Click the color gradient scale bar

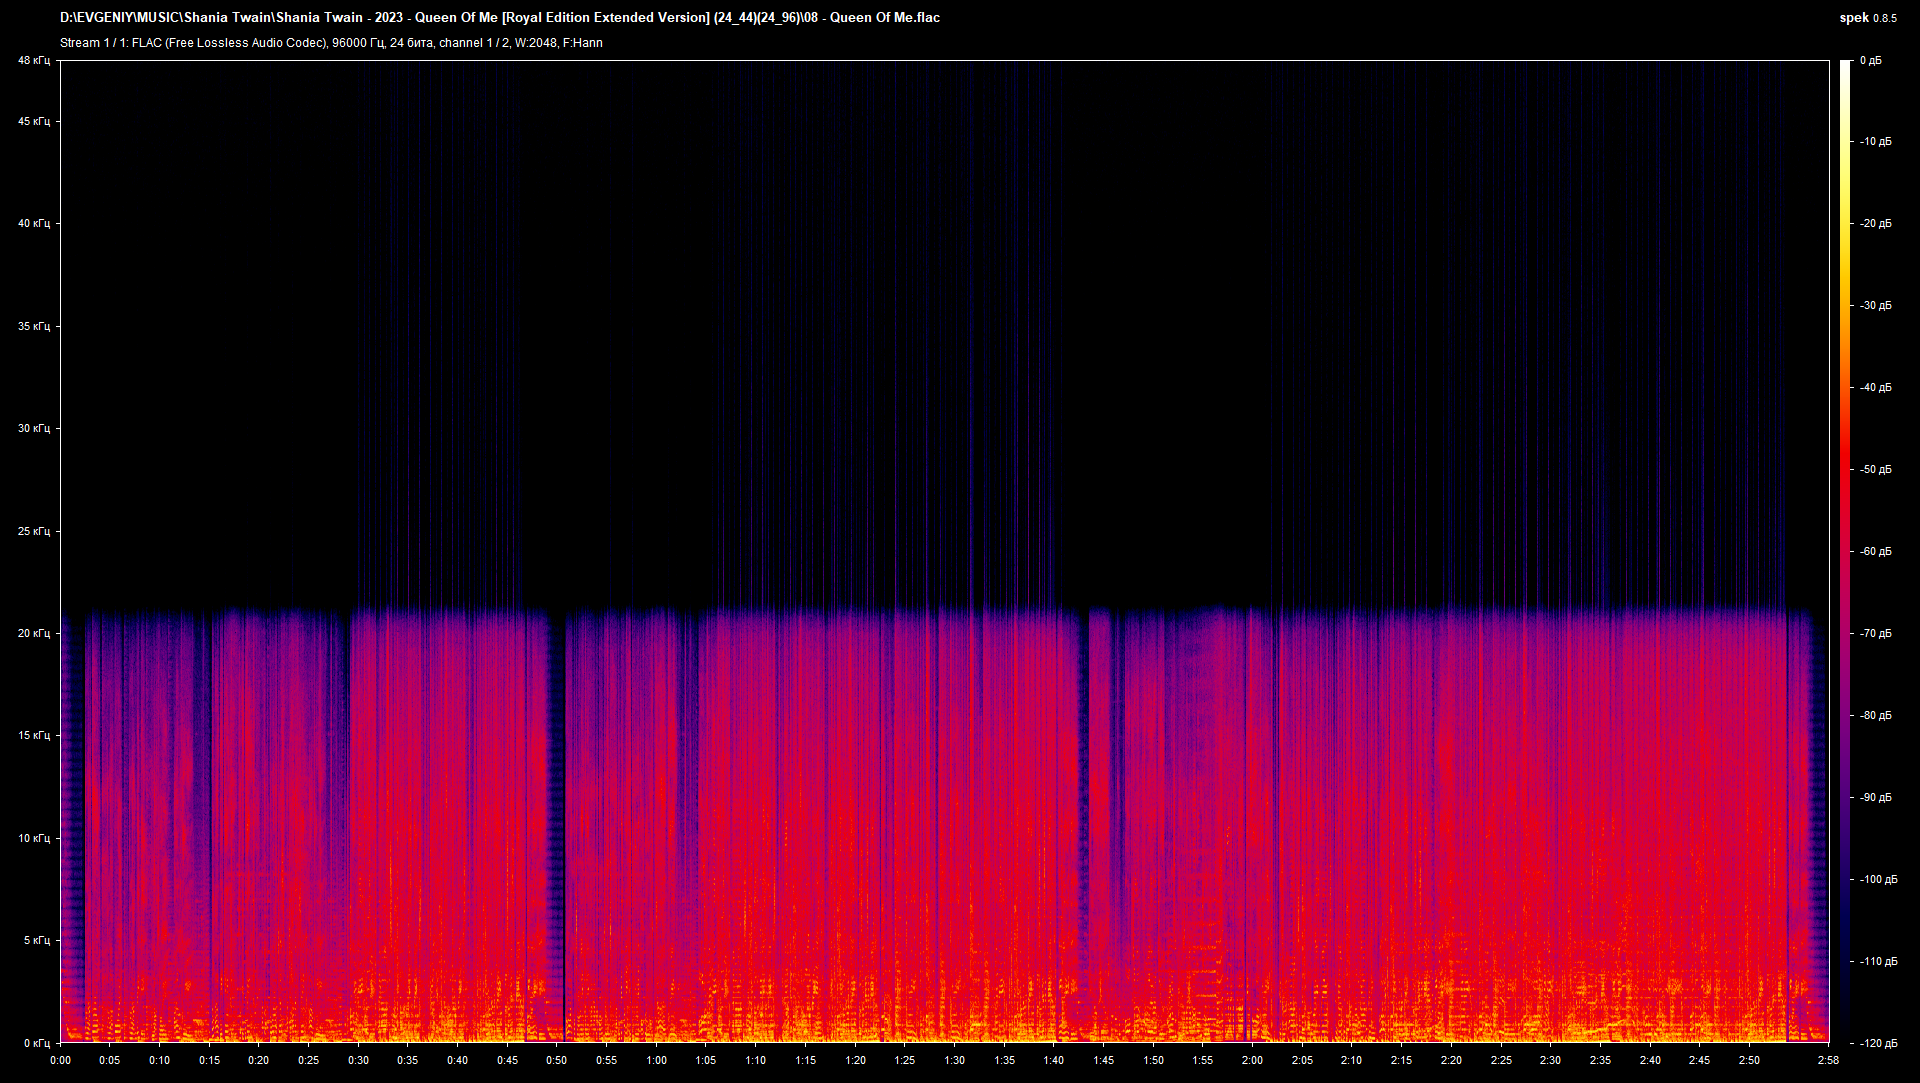[x=1845, y=550]
